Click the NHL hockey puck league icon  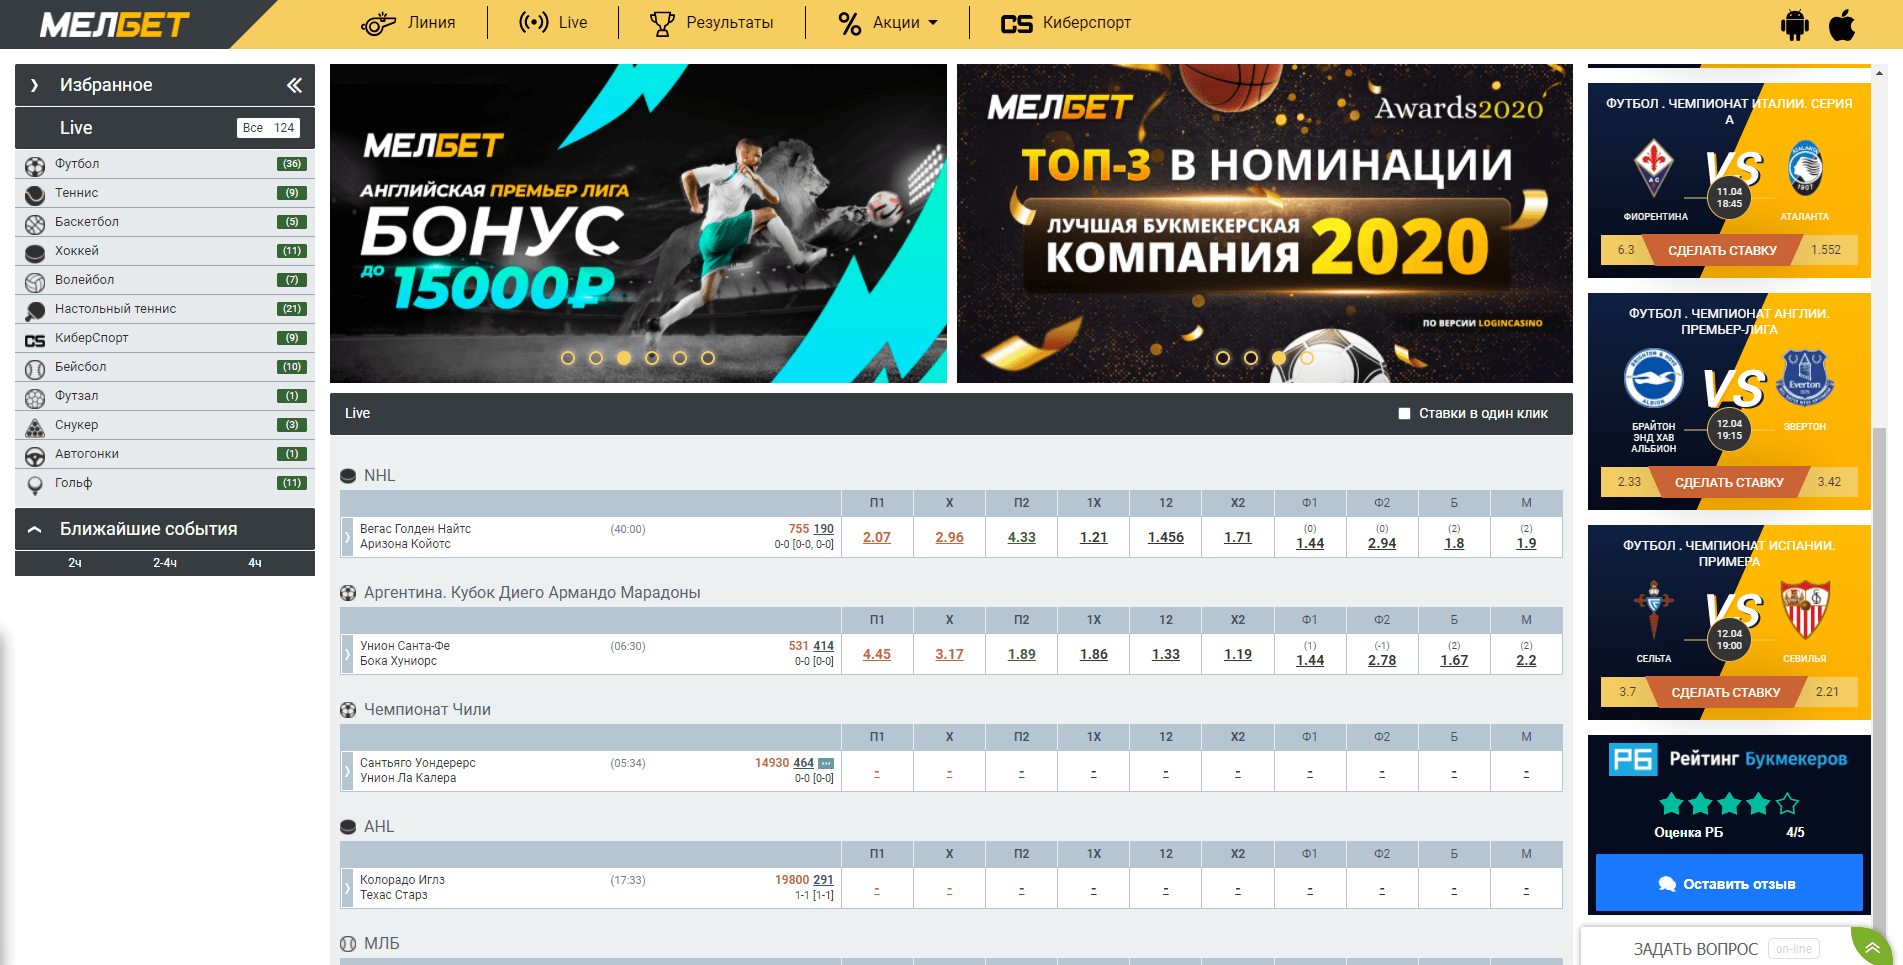[x=348, y=476]
